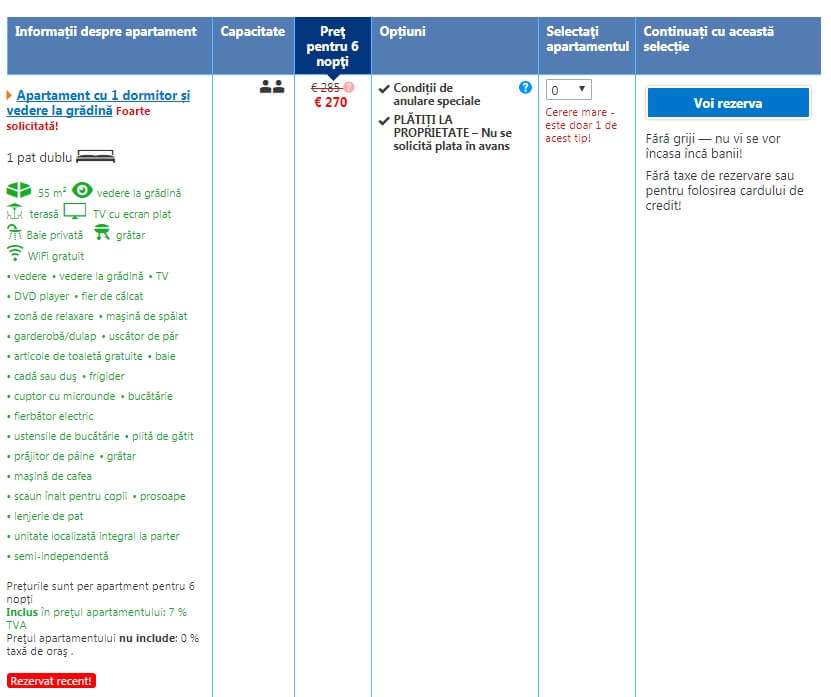Expand orange arrow beside apartment name

10,95
